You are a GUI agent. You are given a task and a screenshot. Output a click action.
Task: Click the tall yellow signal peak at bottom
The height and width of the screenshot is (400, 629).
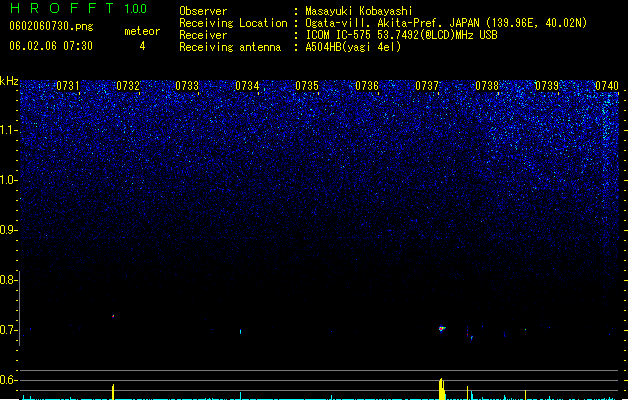(x=442, y=389)
